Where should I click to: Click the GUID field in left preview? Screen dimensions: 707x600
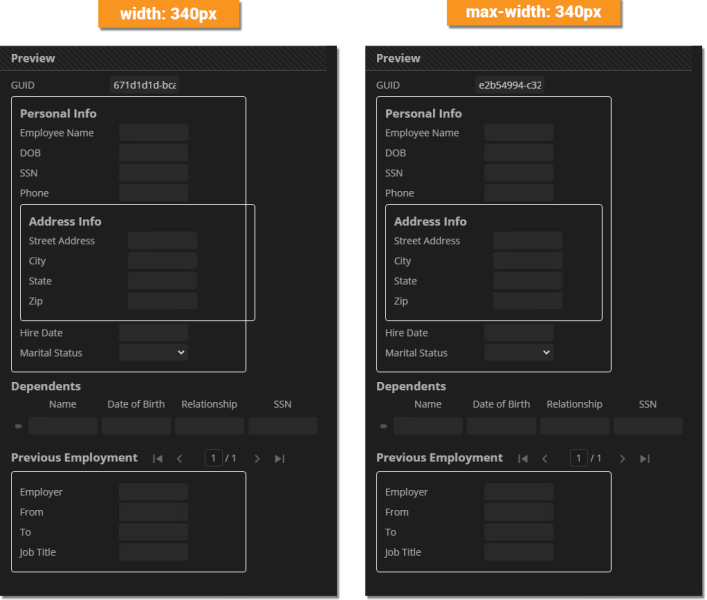[x=144, y=85]
